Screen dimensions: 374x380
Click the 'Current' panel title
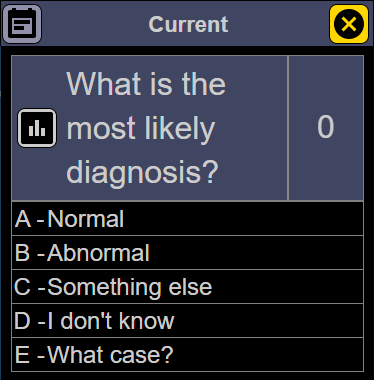pos(188,24)
